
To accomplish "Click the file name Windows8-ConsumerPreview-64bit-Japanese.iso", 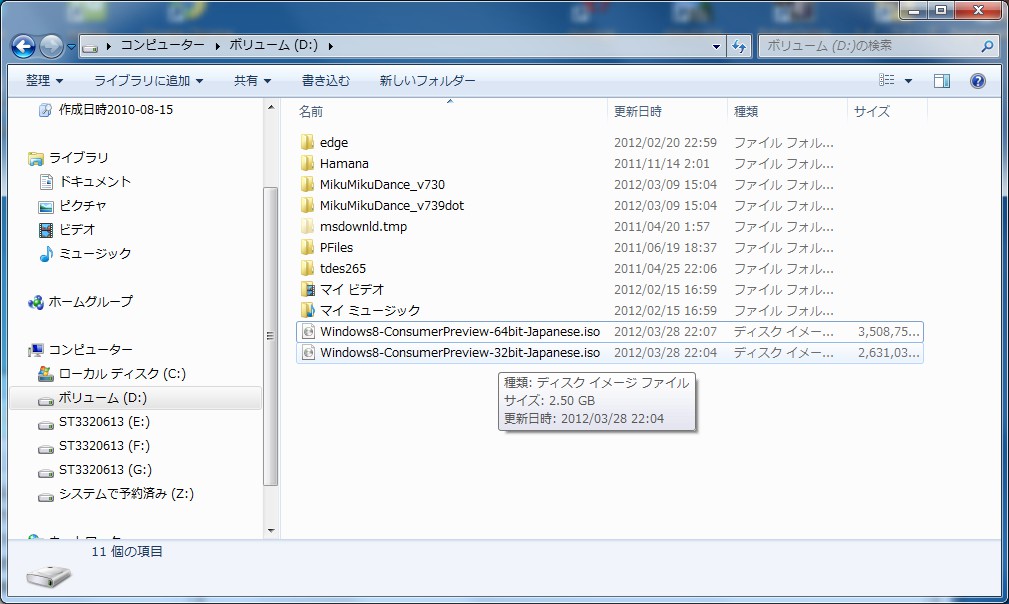I will [x=460, y=331].
